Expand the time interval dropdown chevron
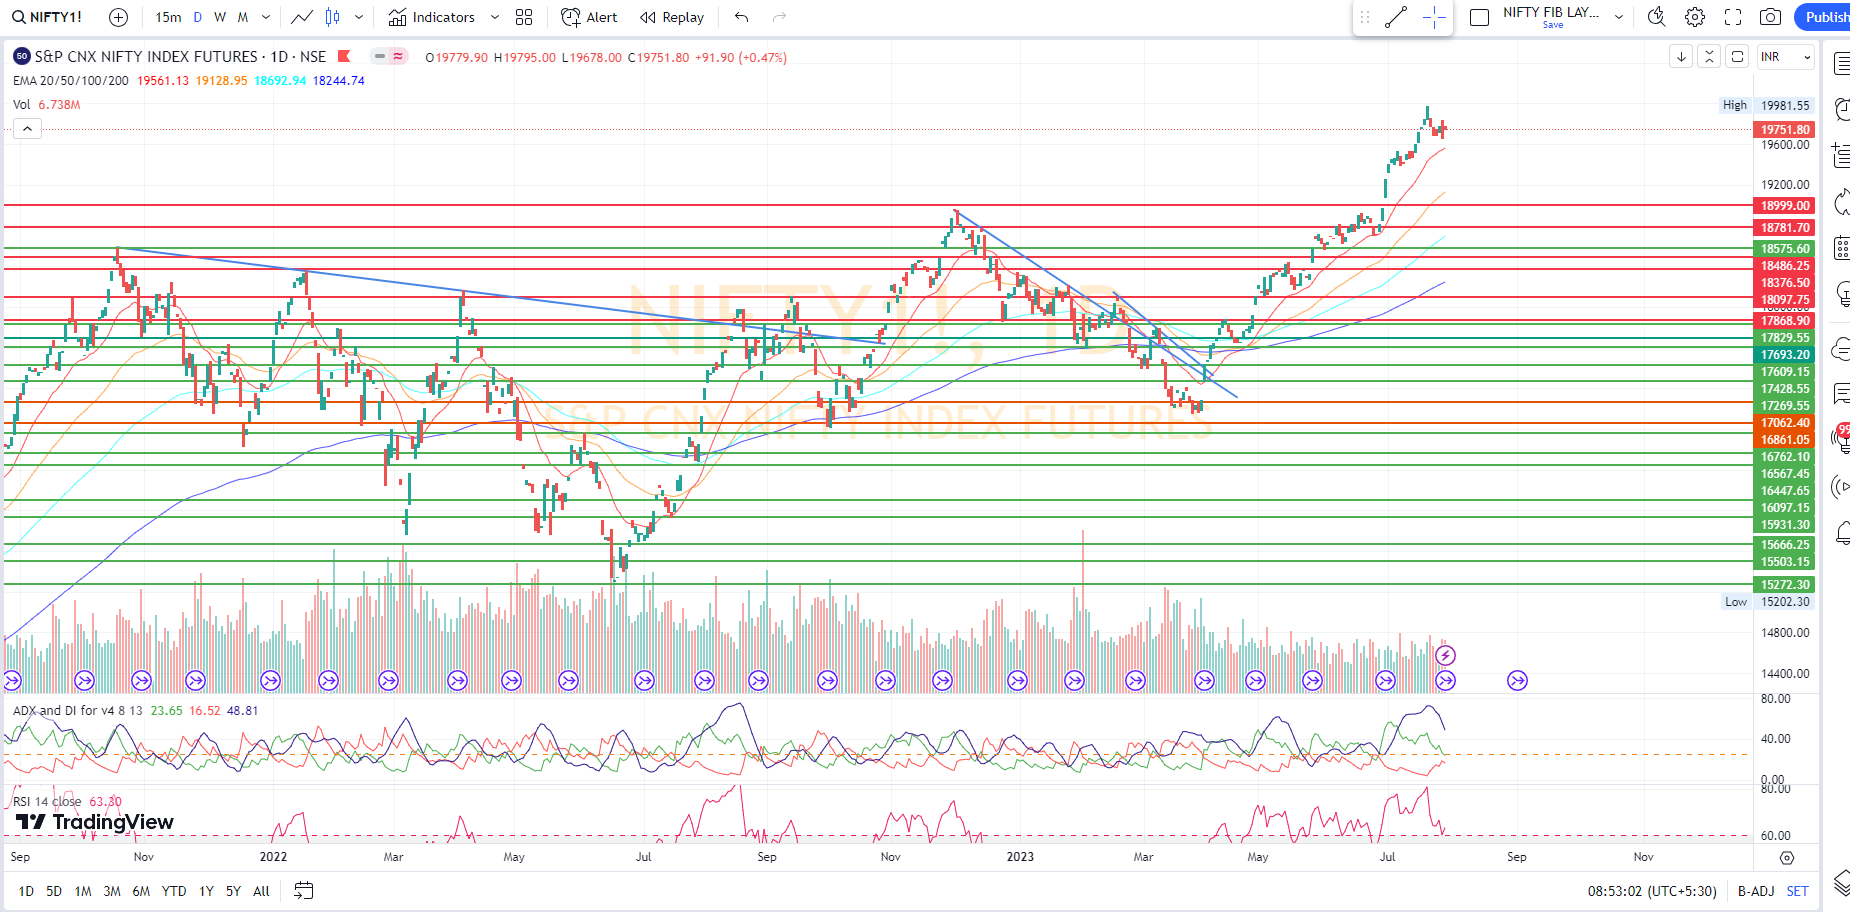 pyautogui.click(x=266, y=17)
